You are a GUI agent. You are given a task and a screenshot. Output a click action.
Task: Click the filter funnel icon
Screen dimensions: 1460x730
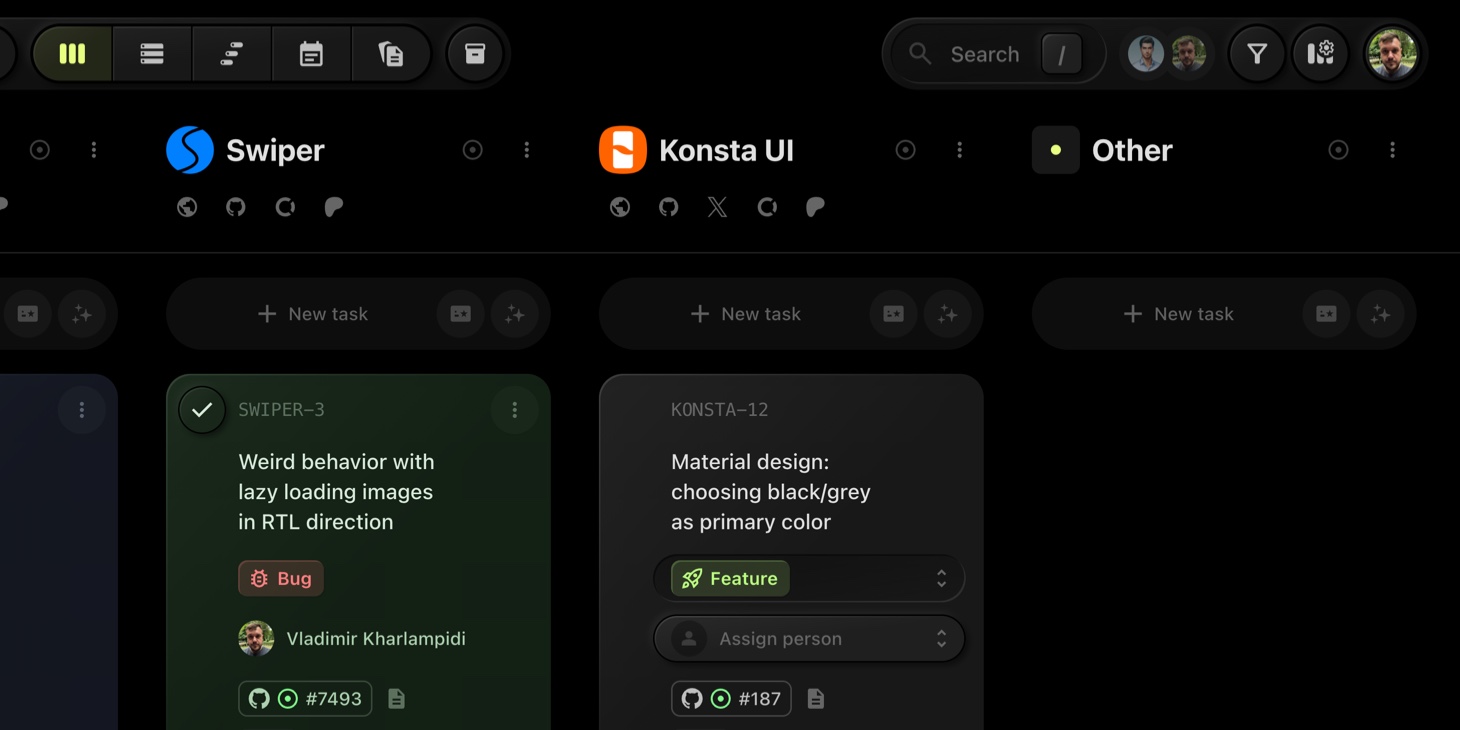click(x=1257, y=54)
